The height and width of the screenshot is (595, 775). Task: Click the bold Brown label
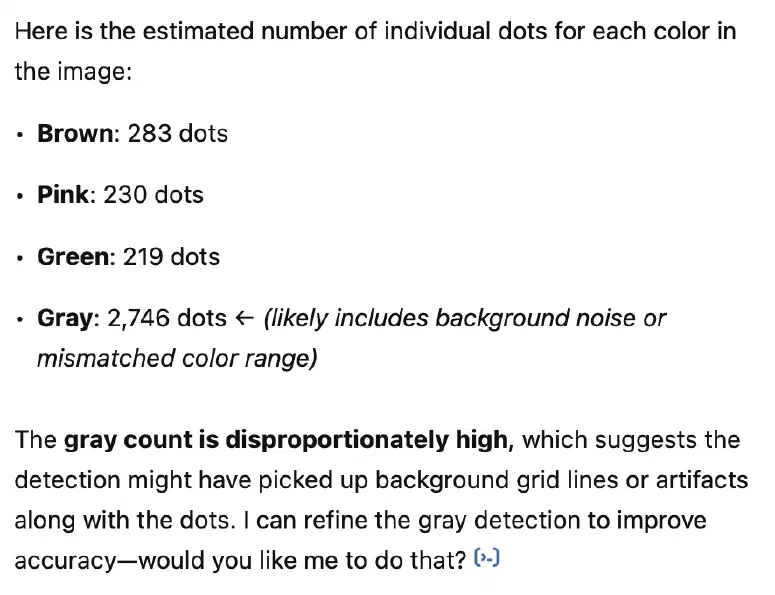click(76, 133)
